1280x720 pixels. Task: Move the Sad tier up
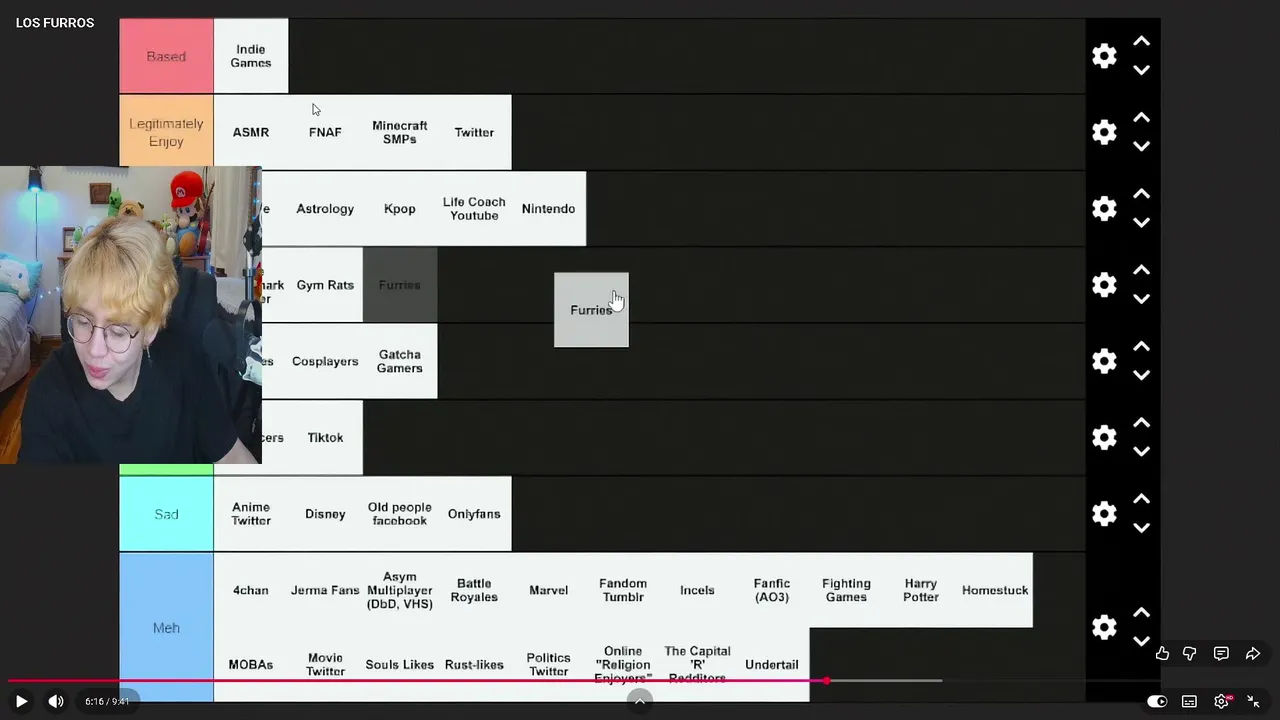pos(1141,499)
